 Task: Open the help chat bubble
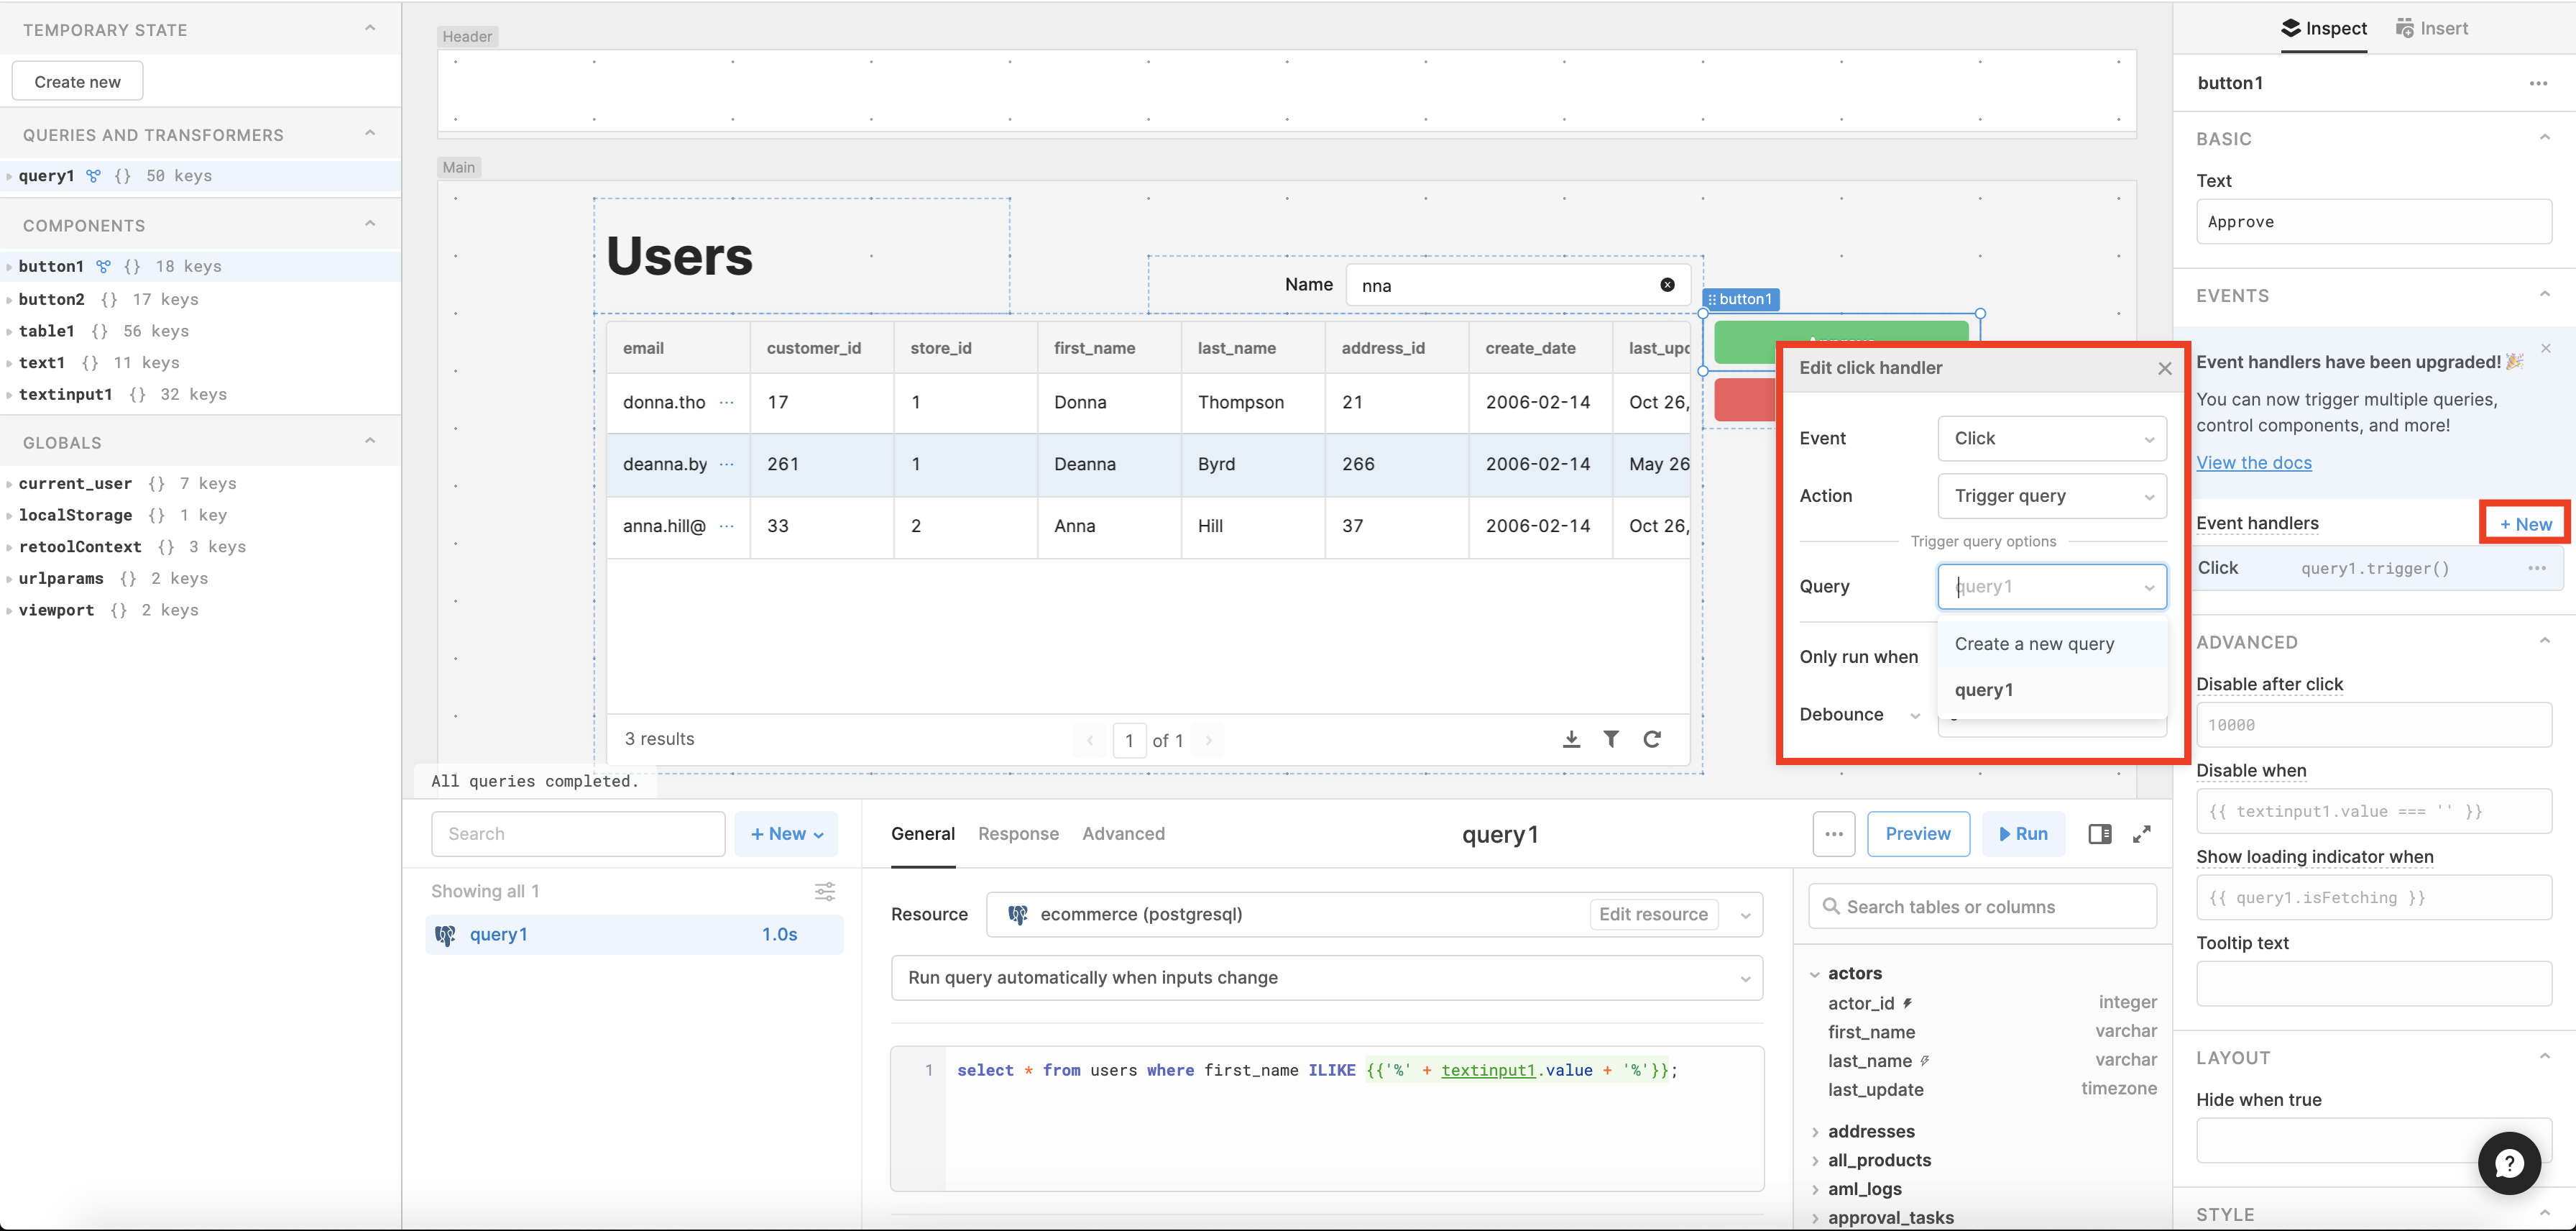[x=2509, y=1162]
